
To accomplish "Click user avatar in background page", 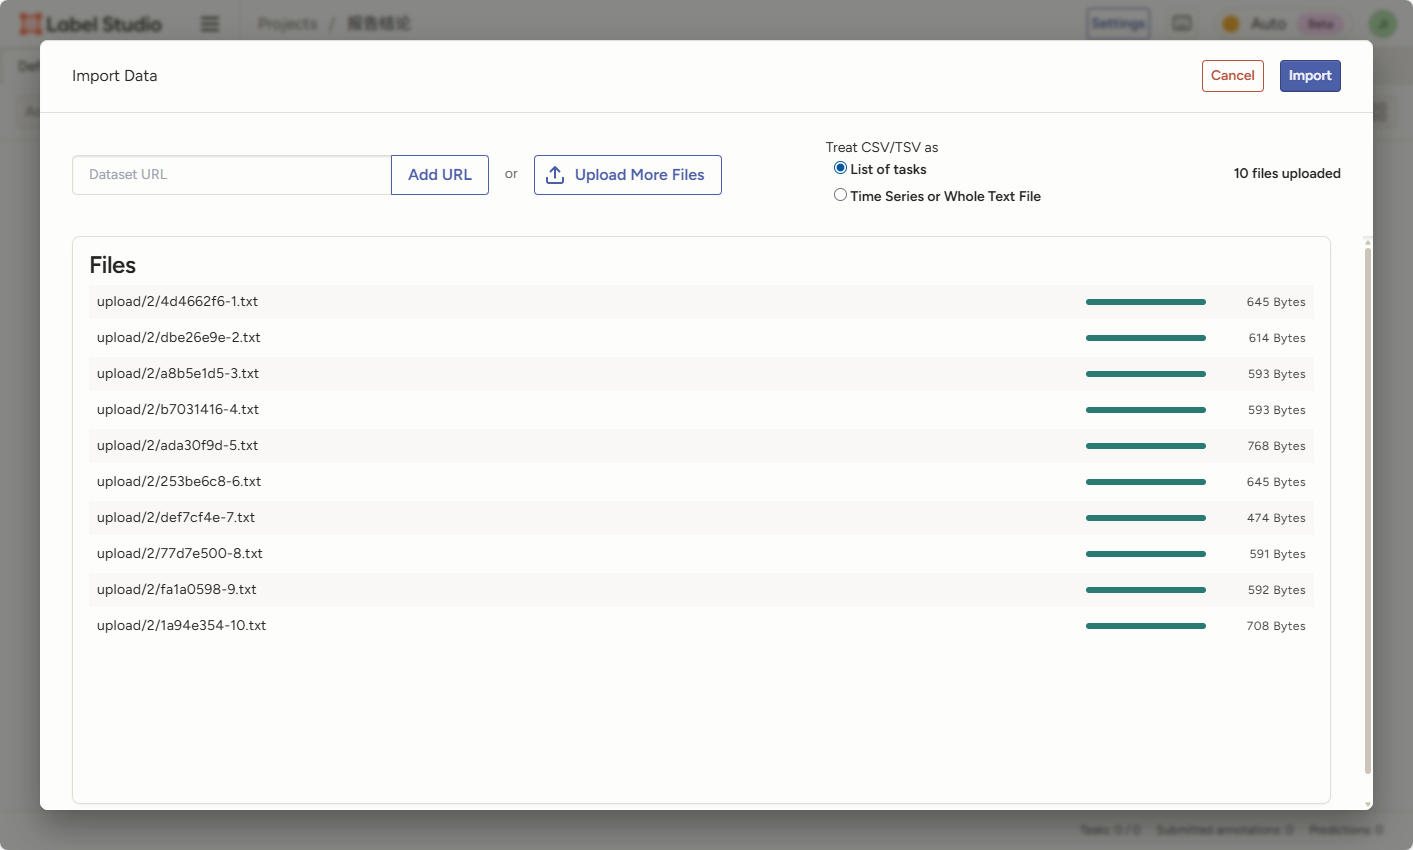I will coord(1383,23).
